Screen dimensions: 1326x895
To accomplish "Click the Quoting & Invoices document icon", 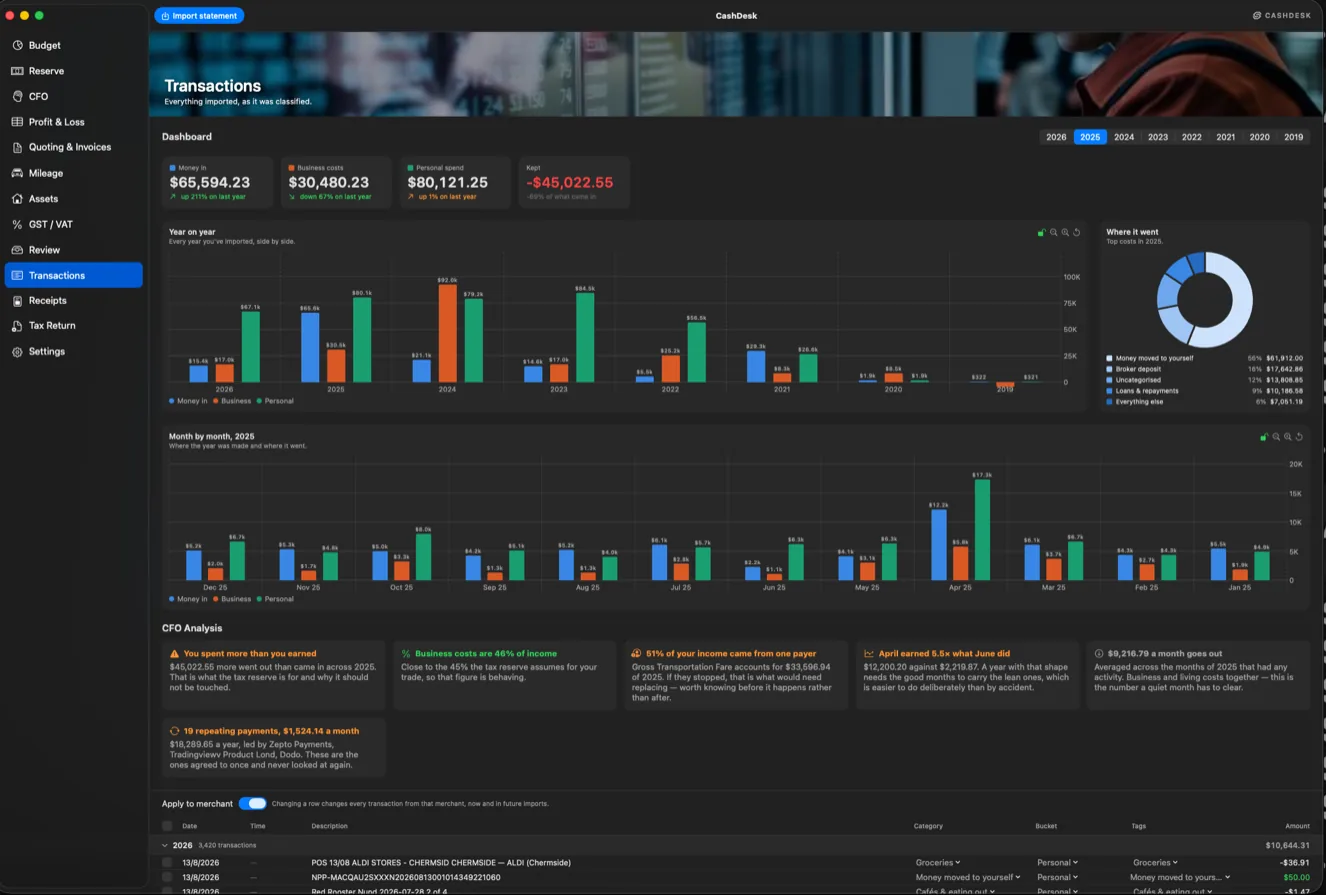I will (x=17, y=147).
